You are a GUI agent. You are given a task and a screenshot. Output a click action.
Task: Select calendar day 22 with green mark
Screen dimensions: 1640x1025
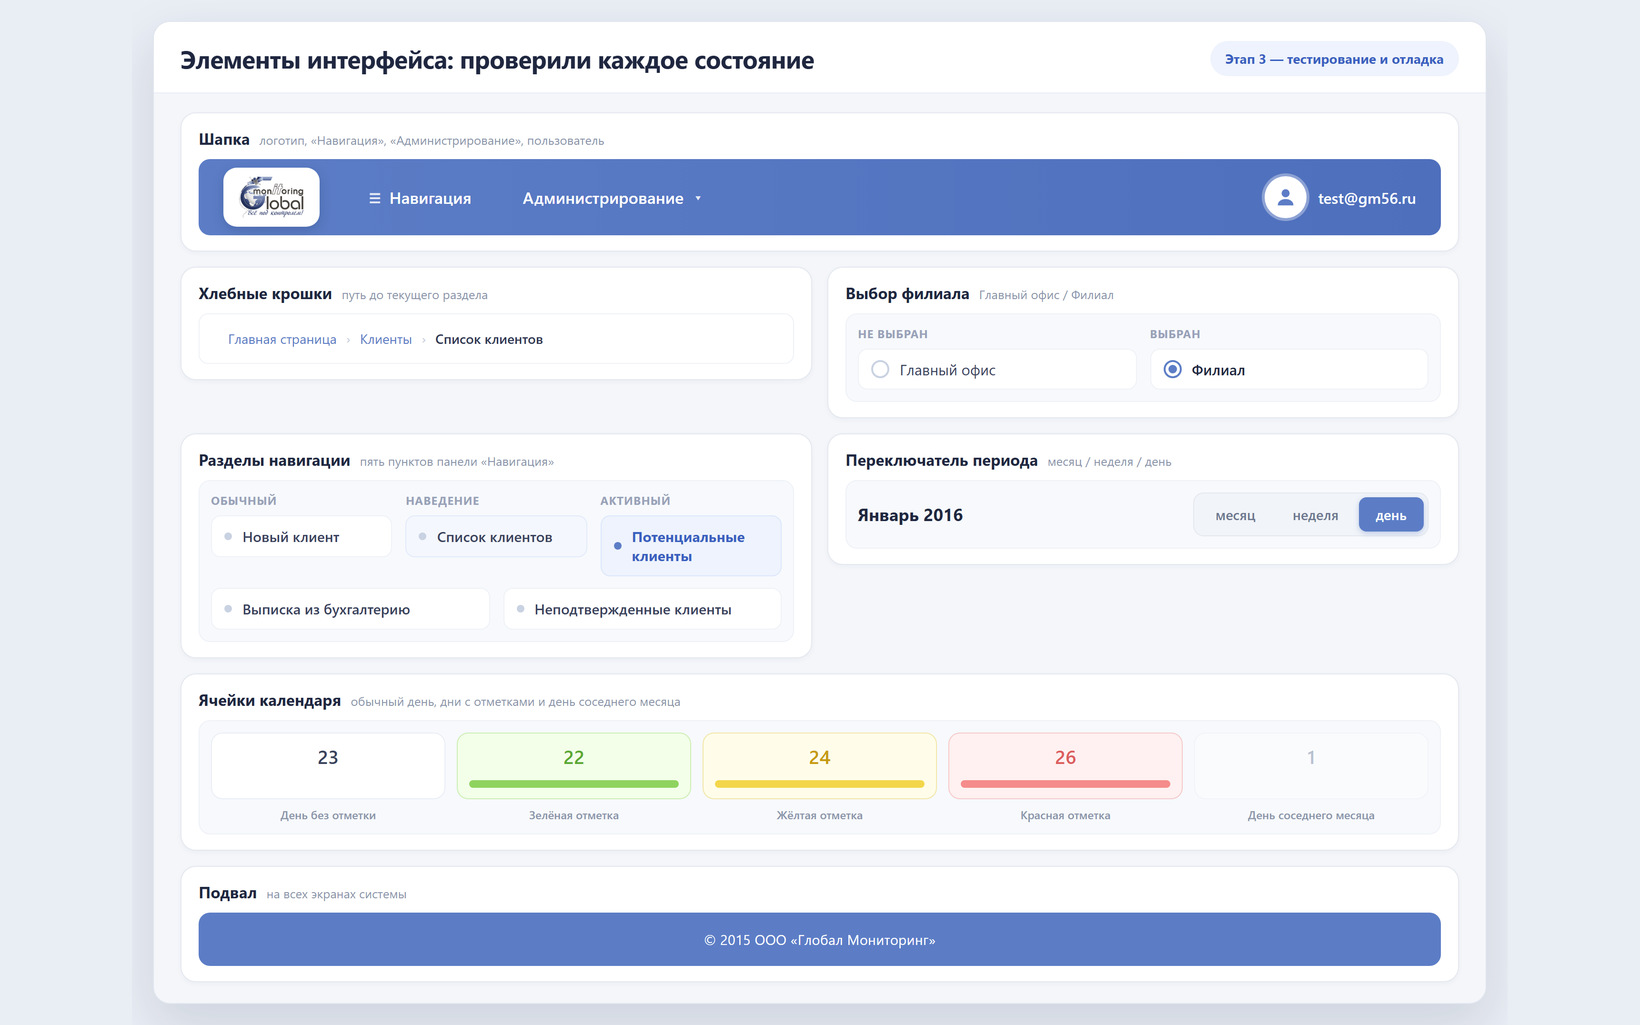point(574,766)
